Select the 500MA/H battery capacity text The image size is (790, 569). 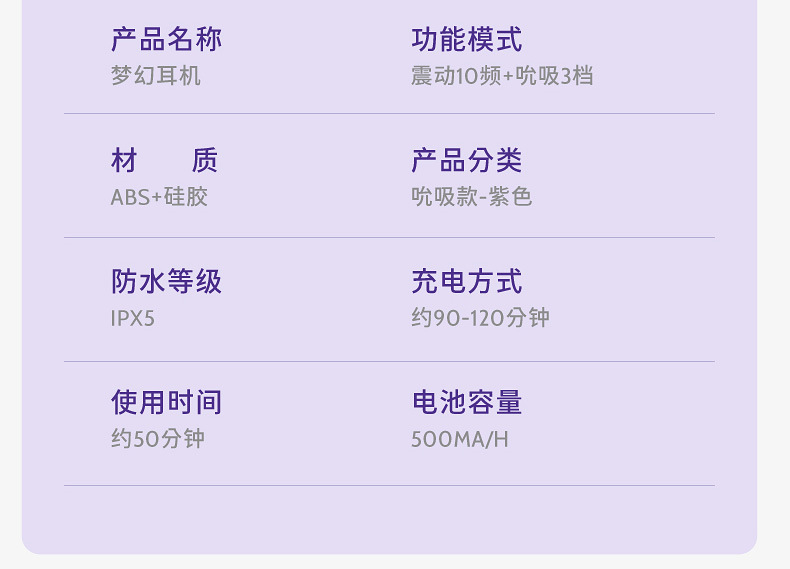(459, 439)
